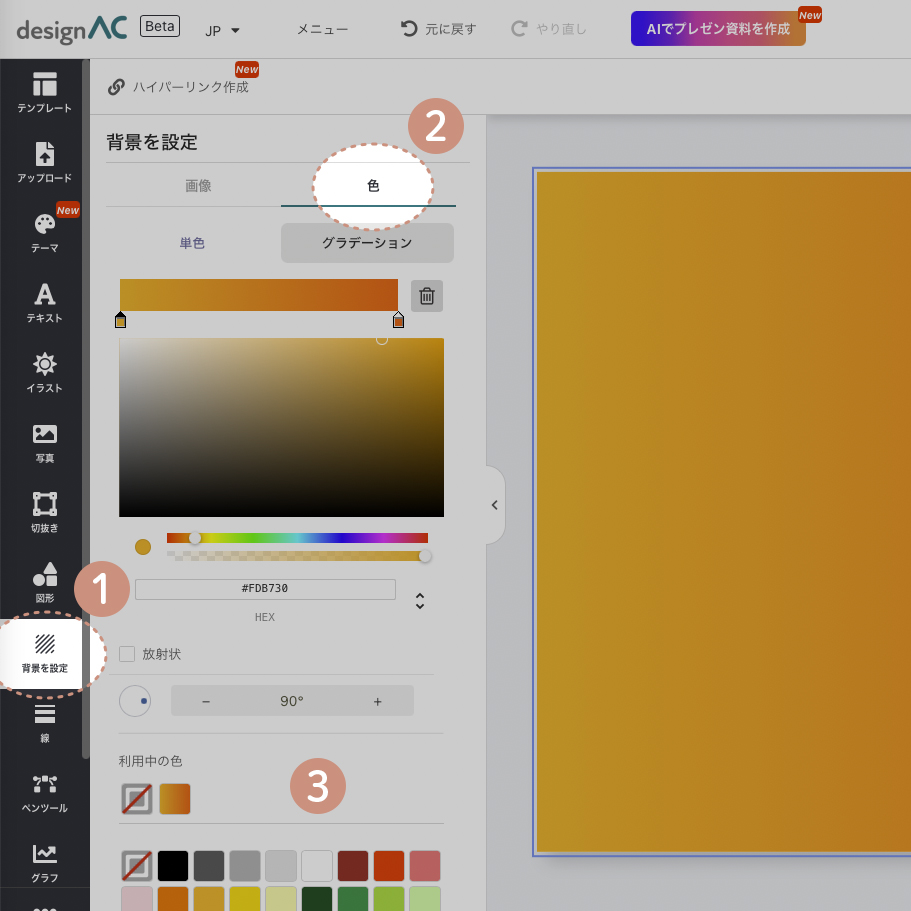
Task: Select the 切抜き crop tool
Action: [44, 512]
